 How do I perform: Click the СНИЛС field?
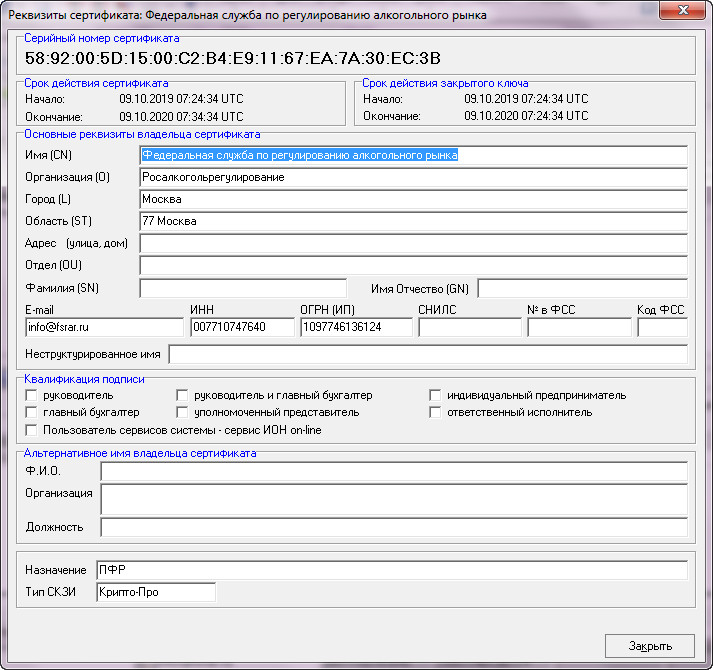(x=470, y=327)
